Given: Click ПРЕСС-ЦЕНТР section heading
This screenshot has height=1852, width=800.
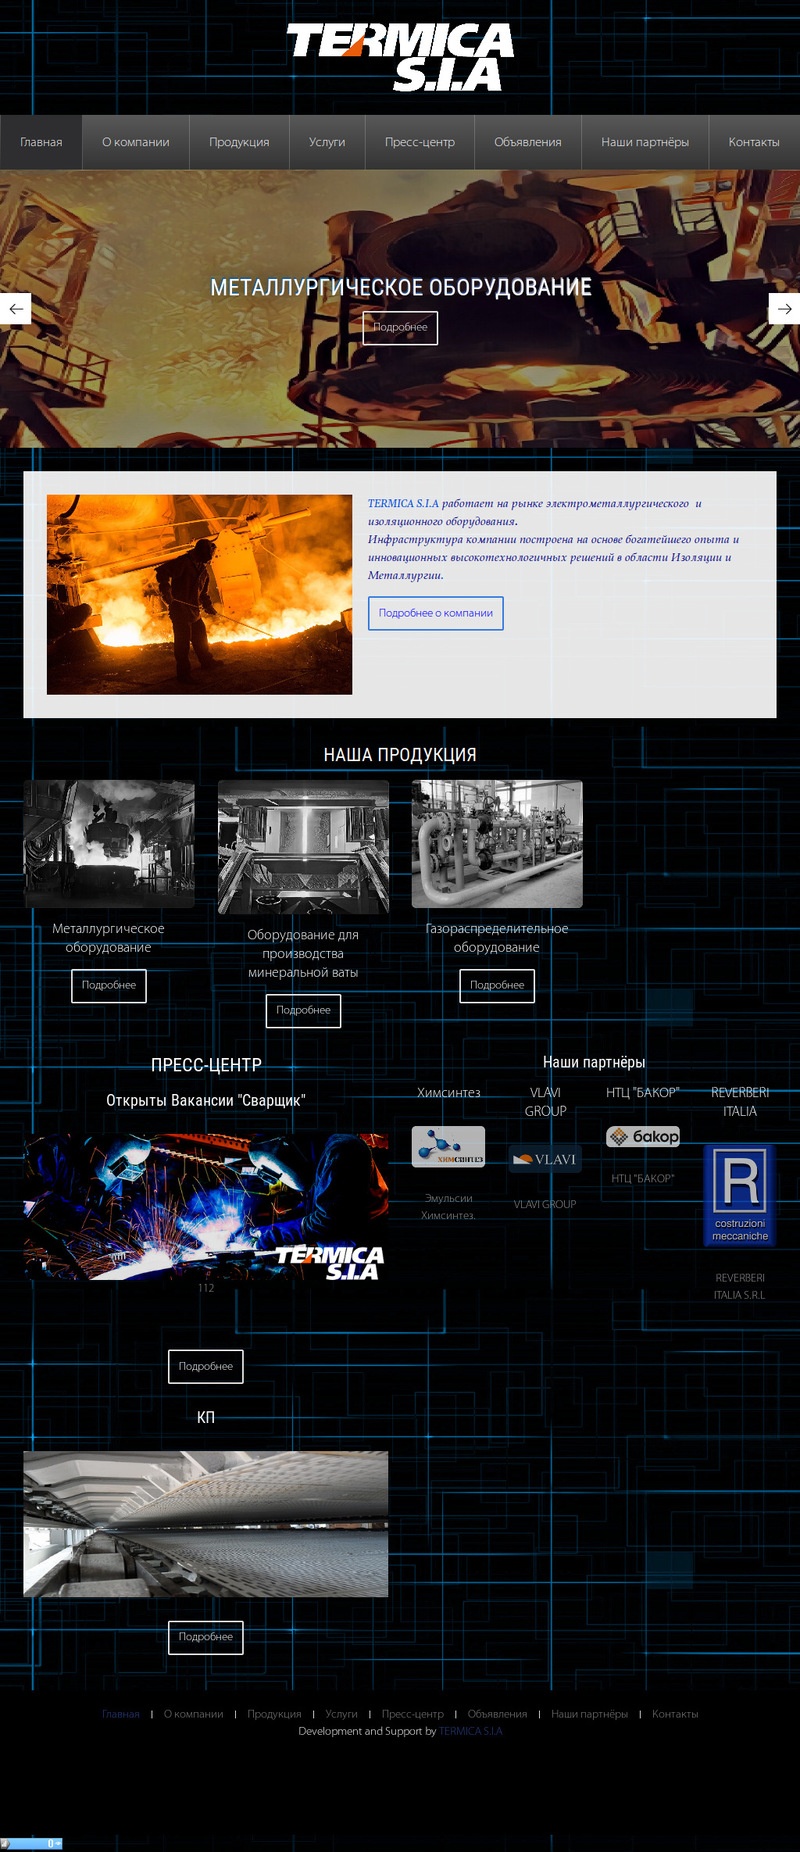Looking at the screenshot, I should [x=206, y=1065].
